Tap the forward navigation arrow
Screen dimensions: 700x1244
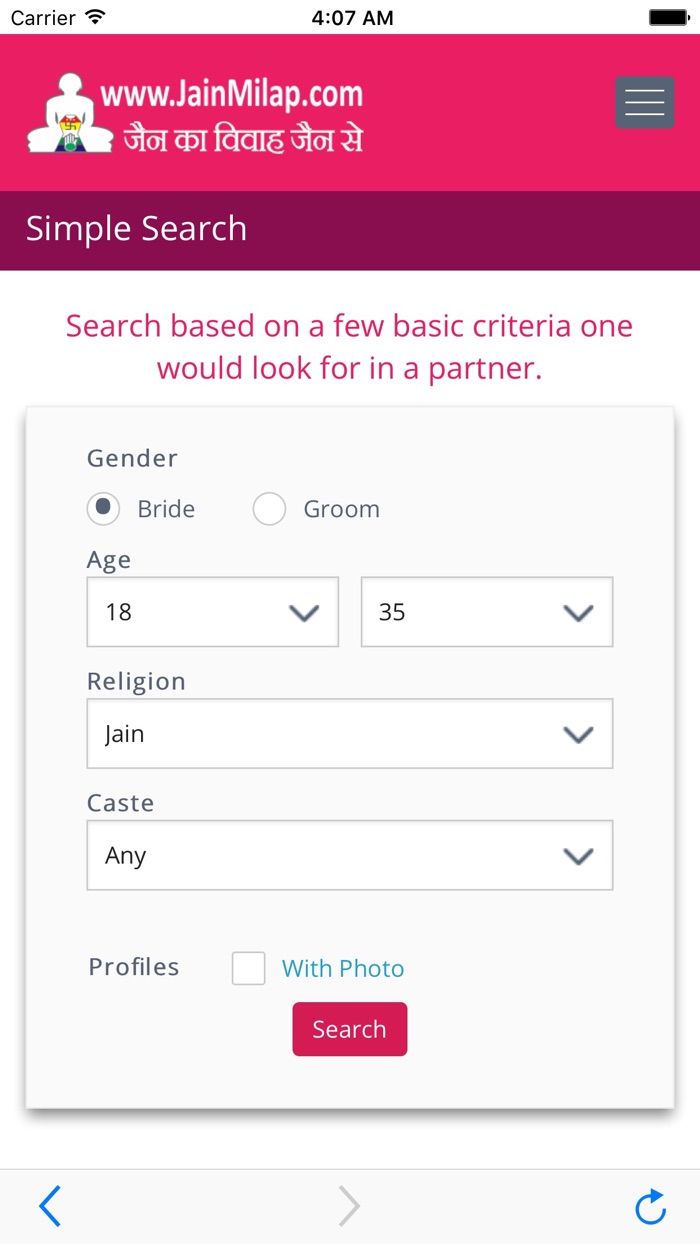[348, 1206]
